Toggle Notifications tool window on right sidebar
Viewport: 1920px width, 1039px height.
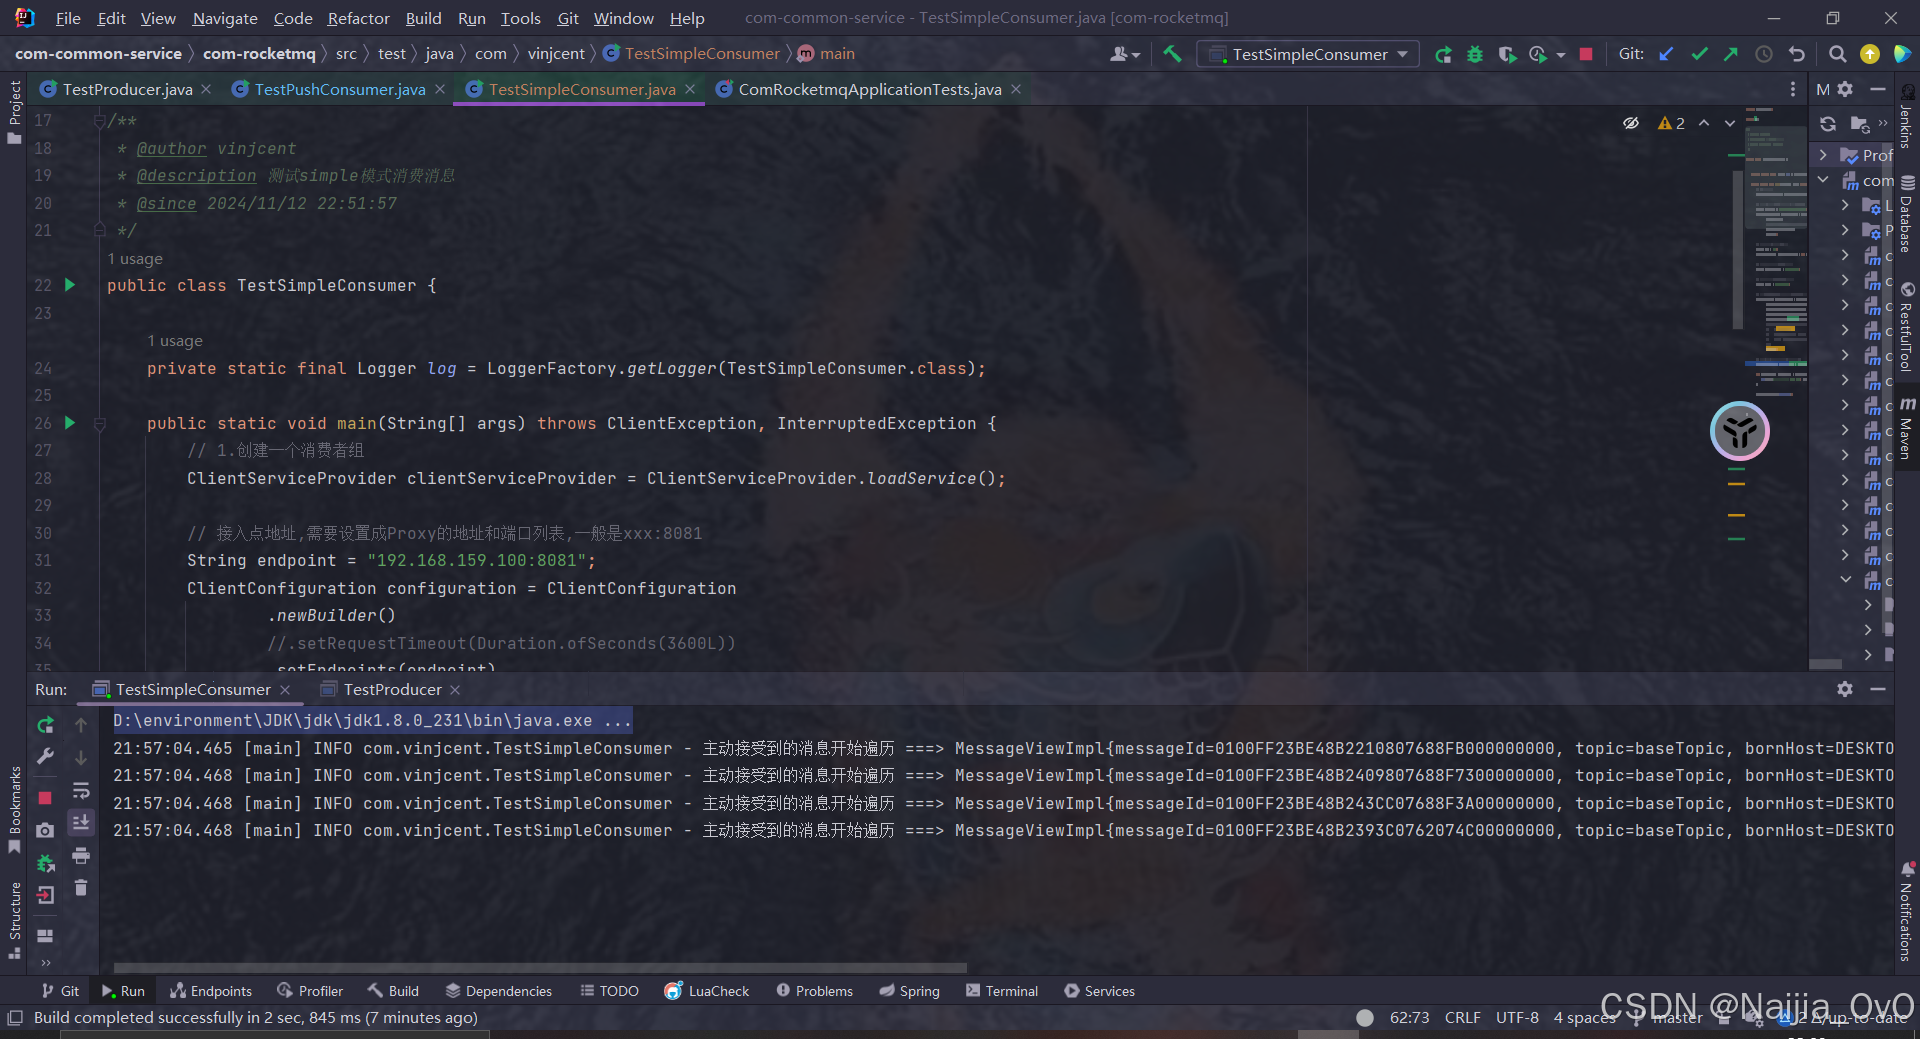(1907, 911)
